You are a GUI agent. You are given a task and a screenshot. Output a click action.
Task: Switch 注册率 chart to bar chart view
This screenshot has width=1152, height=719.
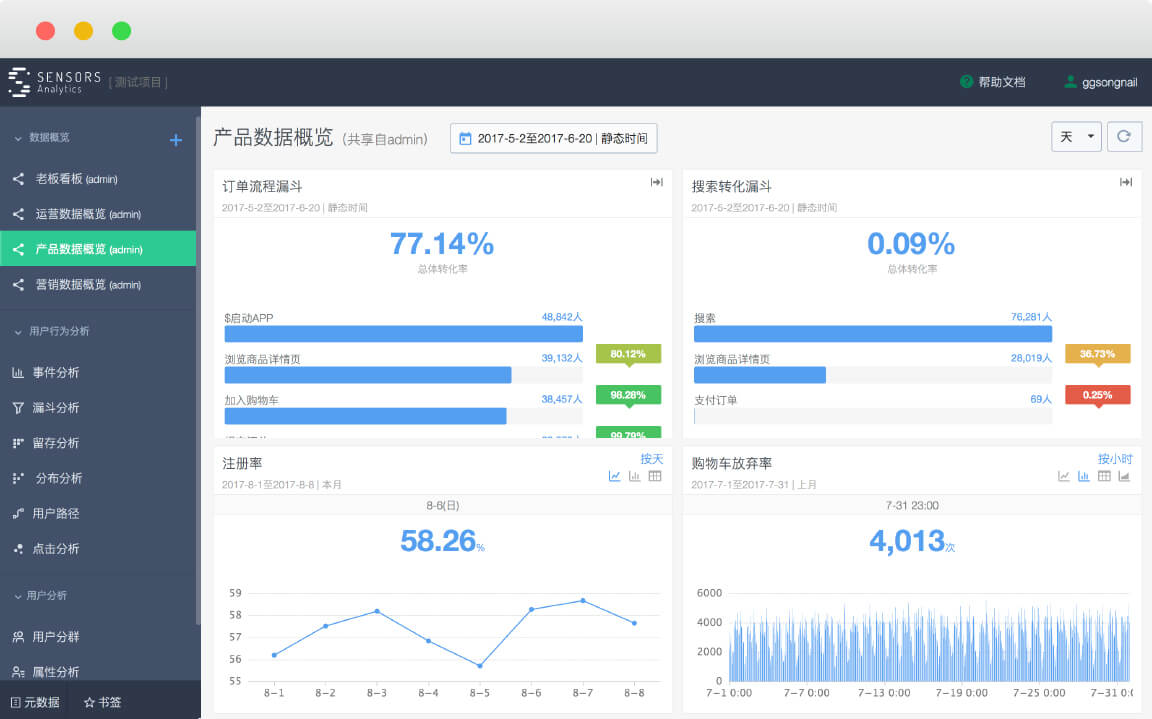pos(634,476)
